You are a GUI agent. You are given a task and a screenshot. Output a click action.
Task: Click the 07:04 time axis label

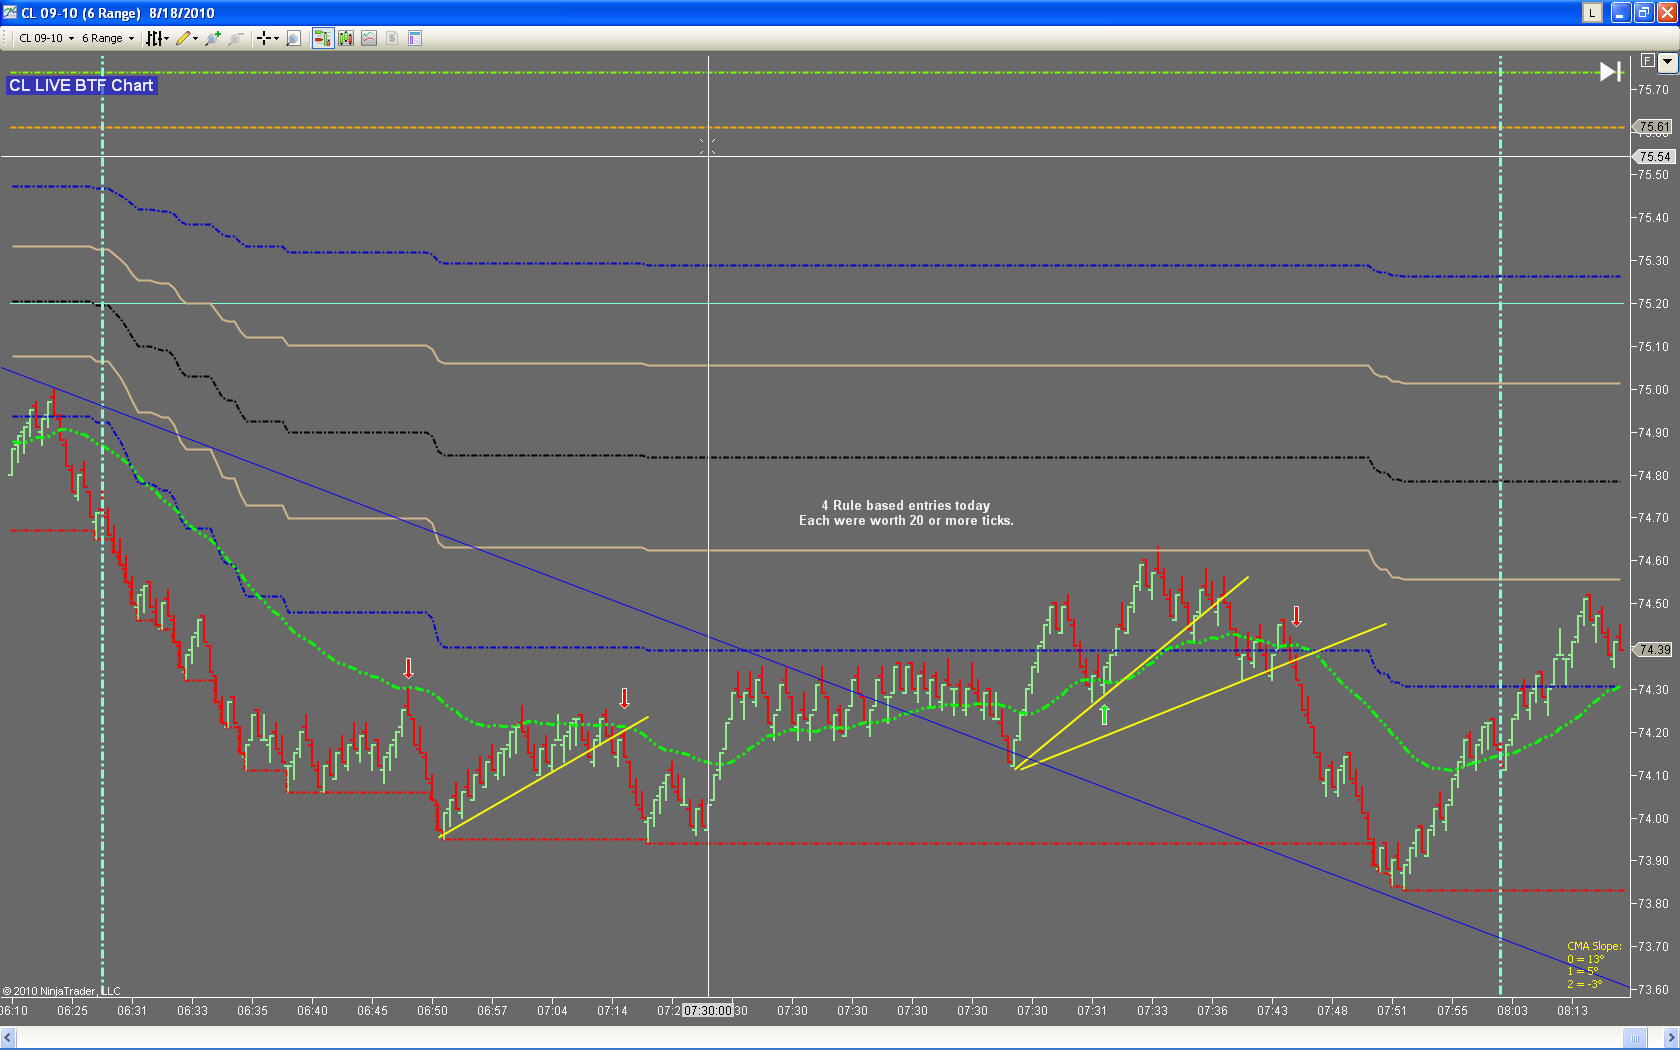coord(552,1011)
